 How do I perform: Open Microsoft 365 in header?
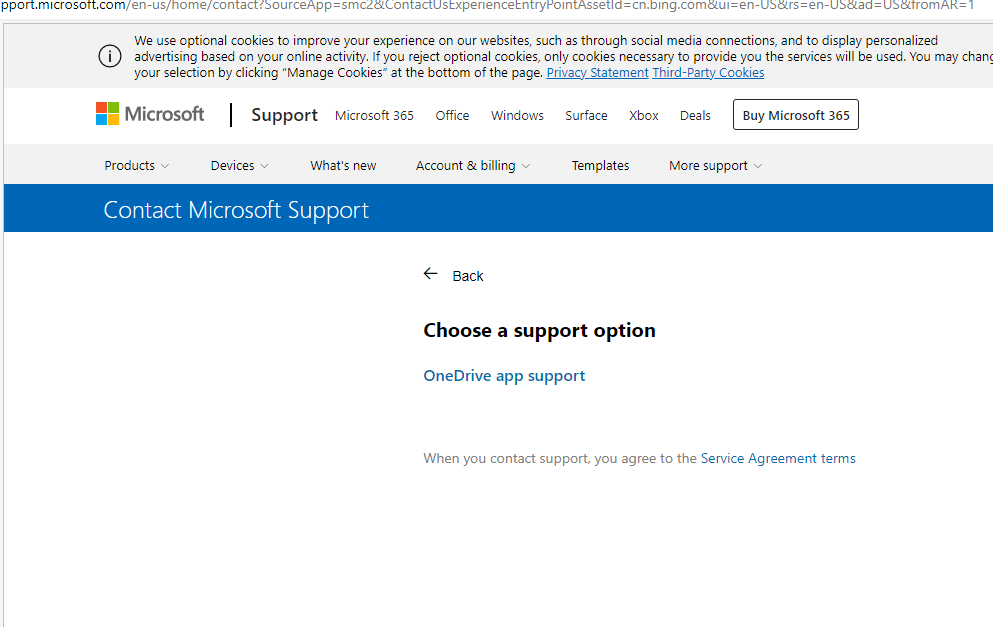(x=374, y=115)
